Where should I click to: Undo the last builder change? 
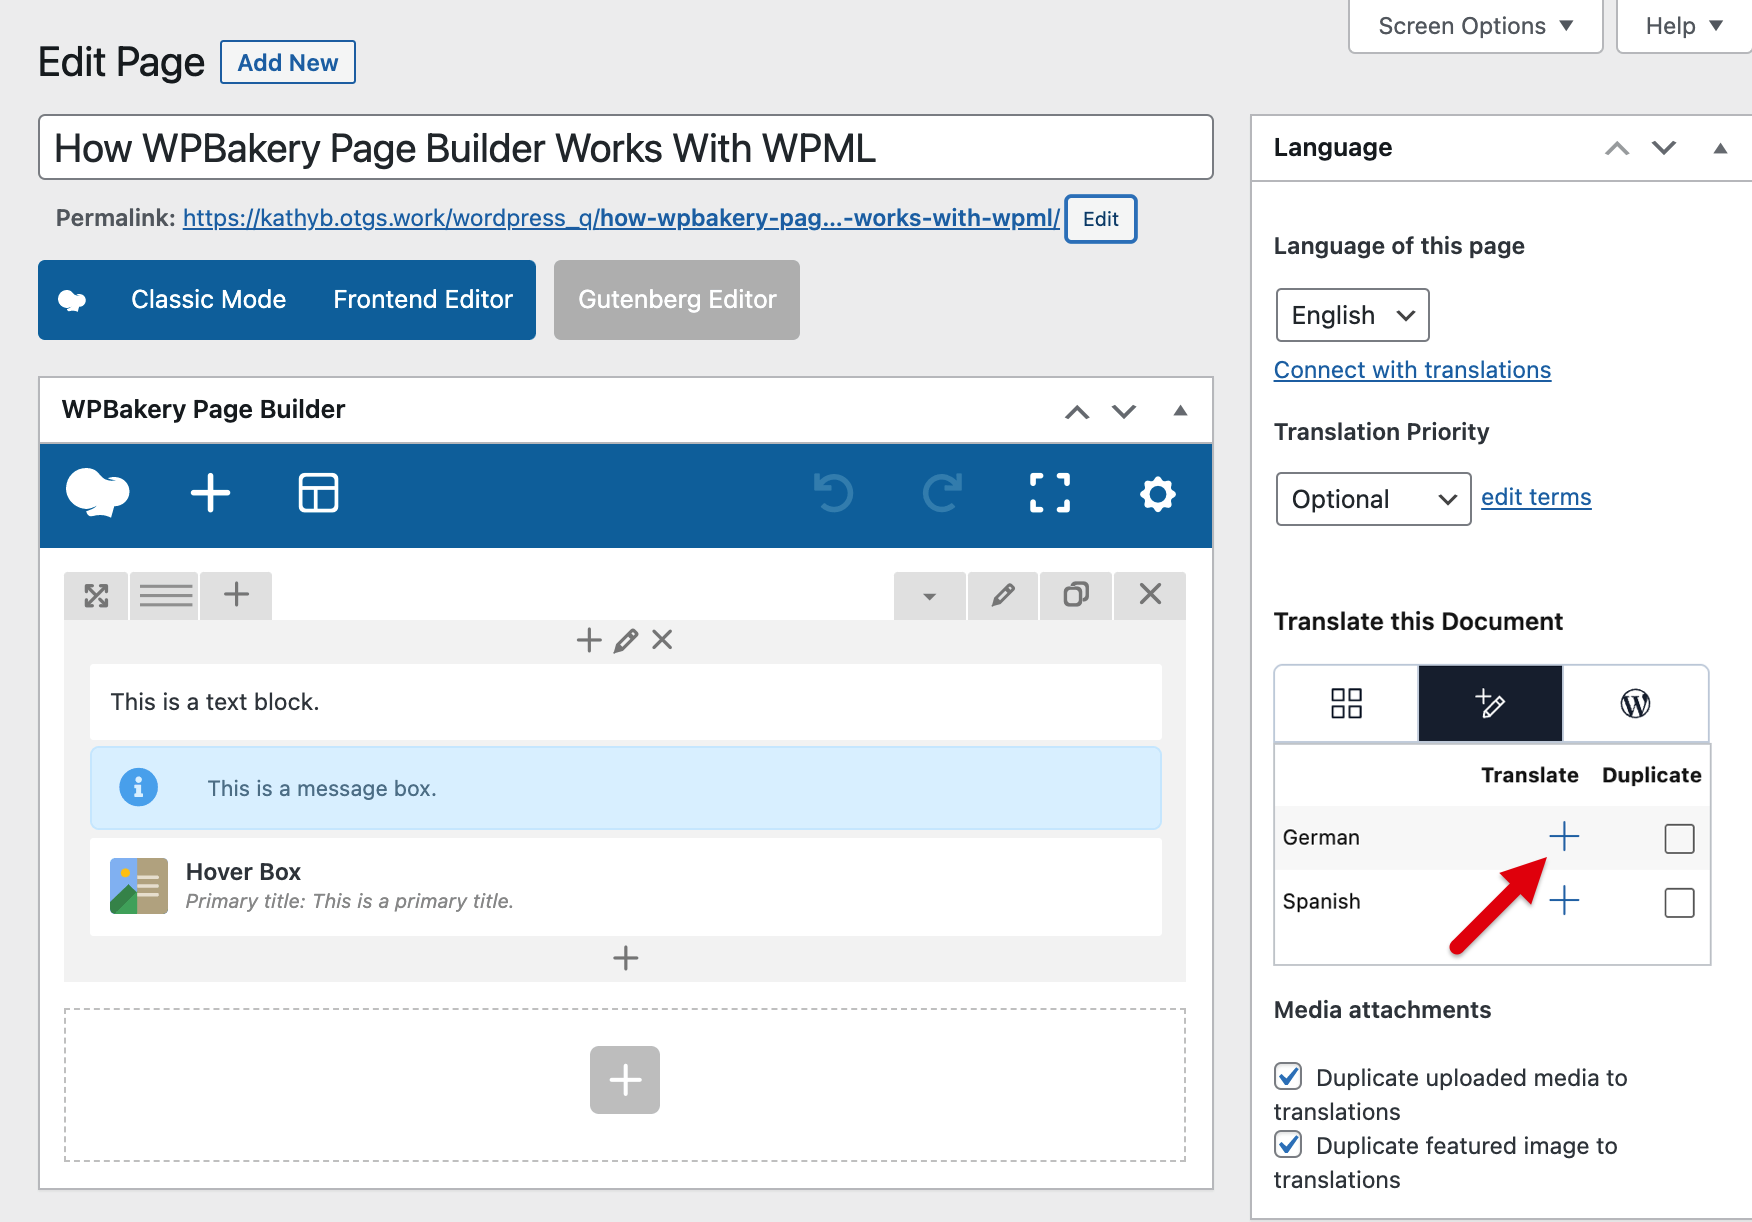coord(833,493)
